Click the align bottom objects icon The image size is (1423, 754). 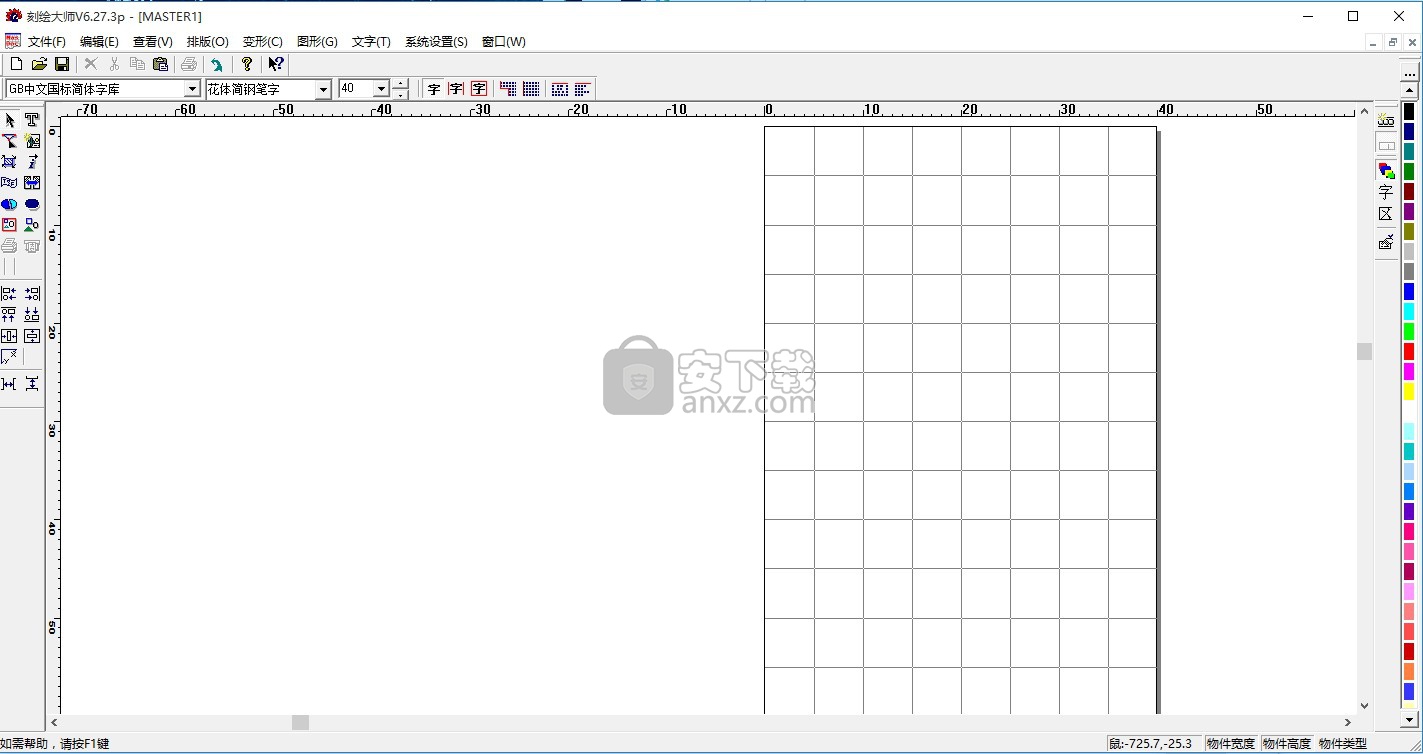point(32,314)
